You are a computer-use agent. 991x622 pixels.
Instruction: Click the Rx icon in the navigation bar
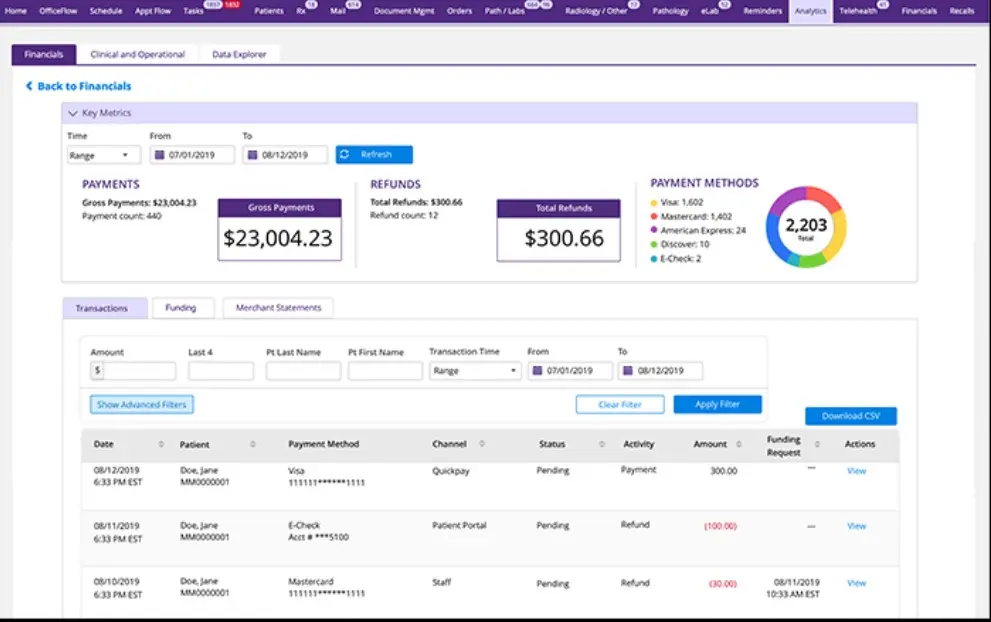pyautogui.click(x=303, y=10)
